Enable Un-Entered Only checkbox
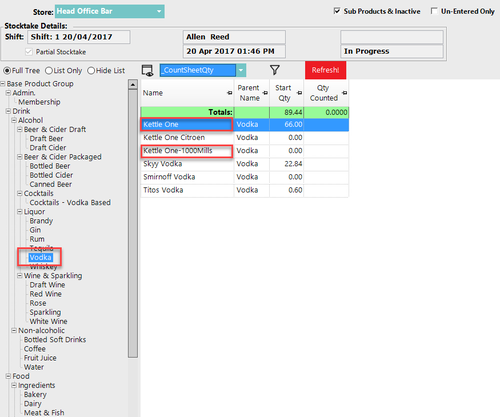Screen dimensions: 500x417 [434, 11]
